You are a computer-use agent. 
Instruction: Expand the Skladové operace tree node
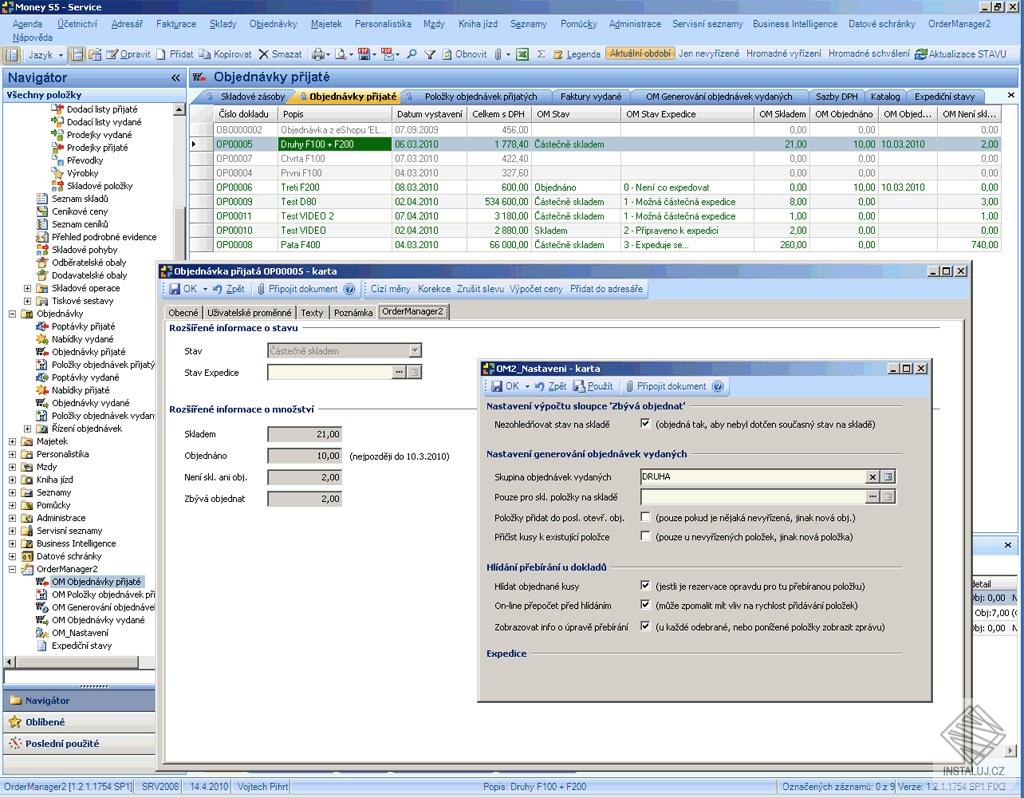point(27,288)
